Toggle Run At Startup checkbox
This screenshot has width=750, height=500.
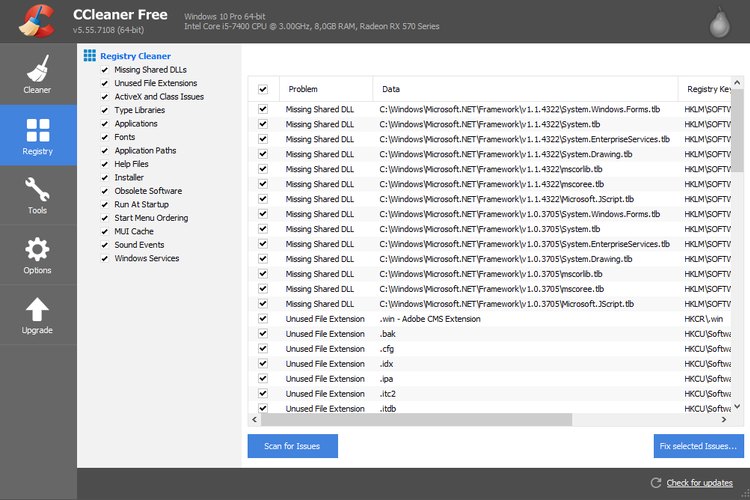pos(105,204)
